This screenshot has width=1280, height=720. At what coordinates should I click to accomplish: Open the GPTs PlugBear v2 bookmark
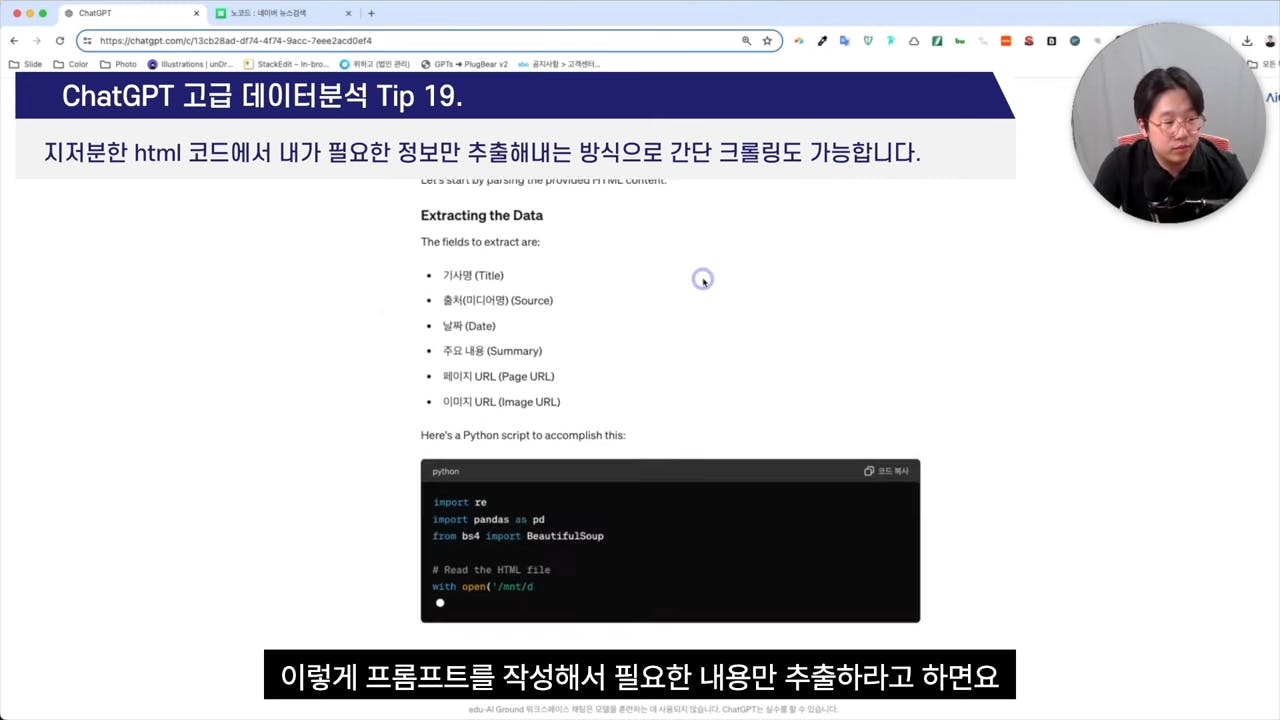coord(465,64)
